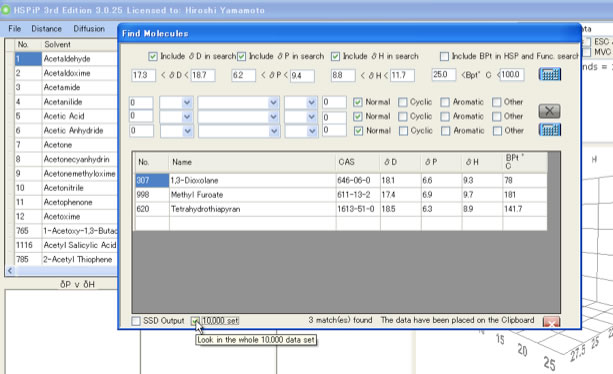
Task: Click the MVC checkbox in the main window
Action: 586,52
